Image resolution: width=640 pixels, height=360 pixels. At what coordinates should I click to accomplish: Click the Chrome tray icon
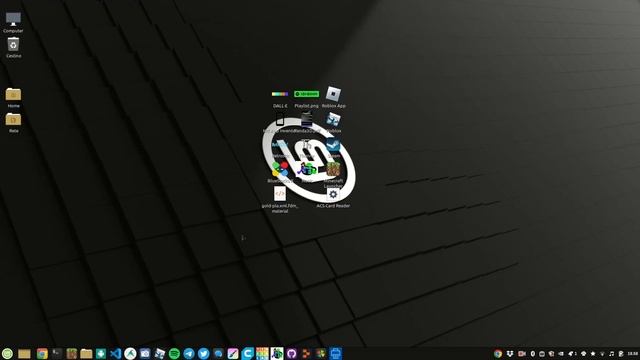coord(498,354)
